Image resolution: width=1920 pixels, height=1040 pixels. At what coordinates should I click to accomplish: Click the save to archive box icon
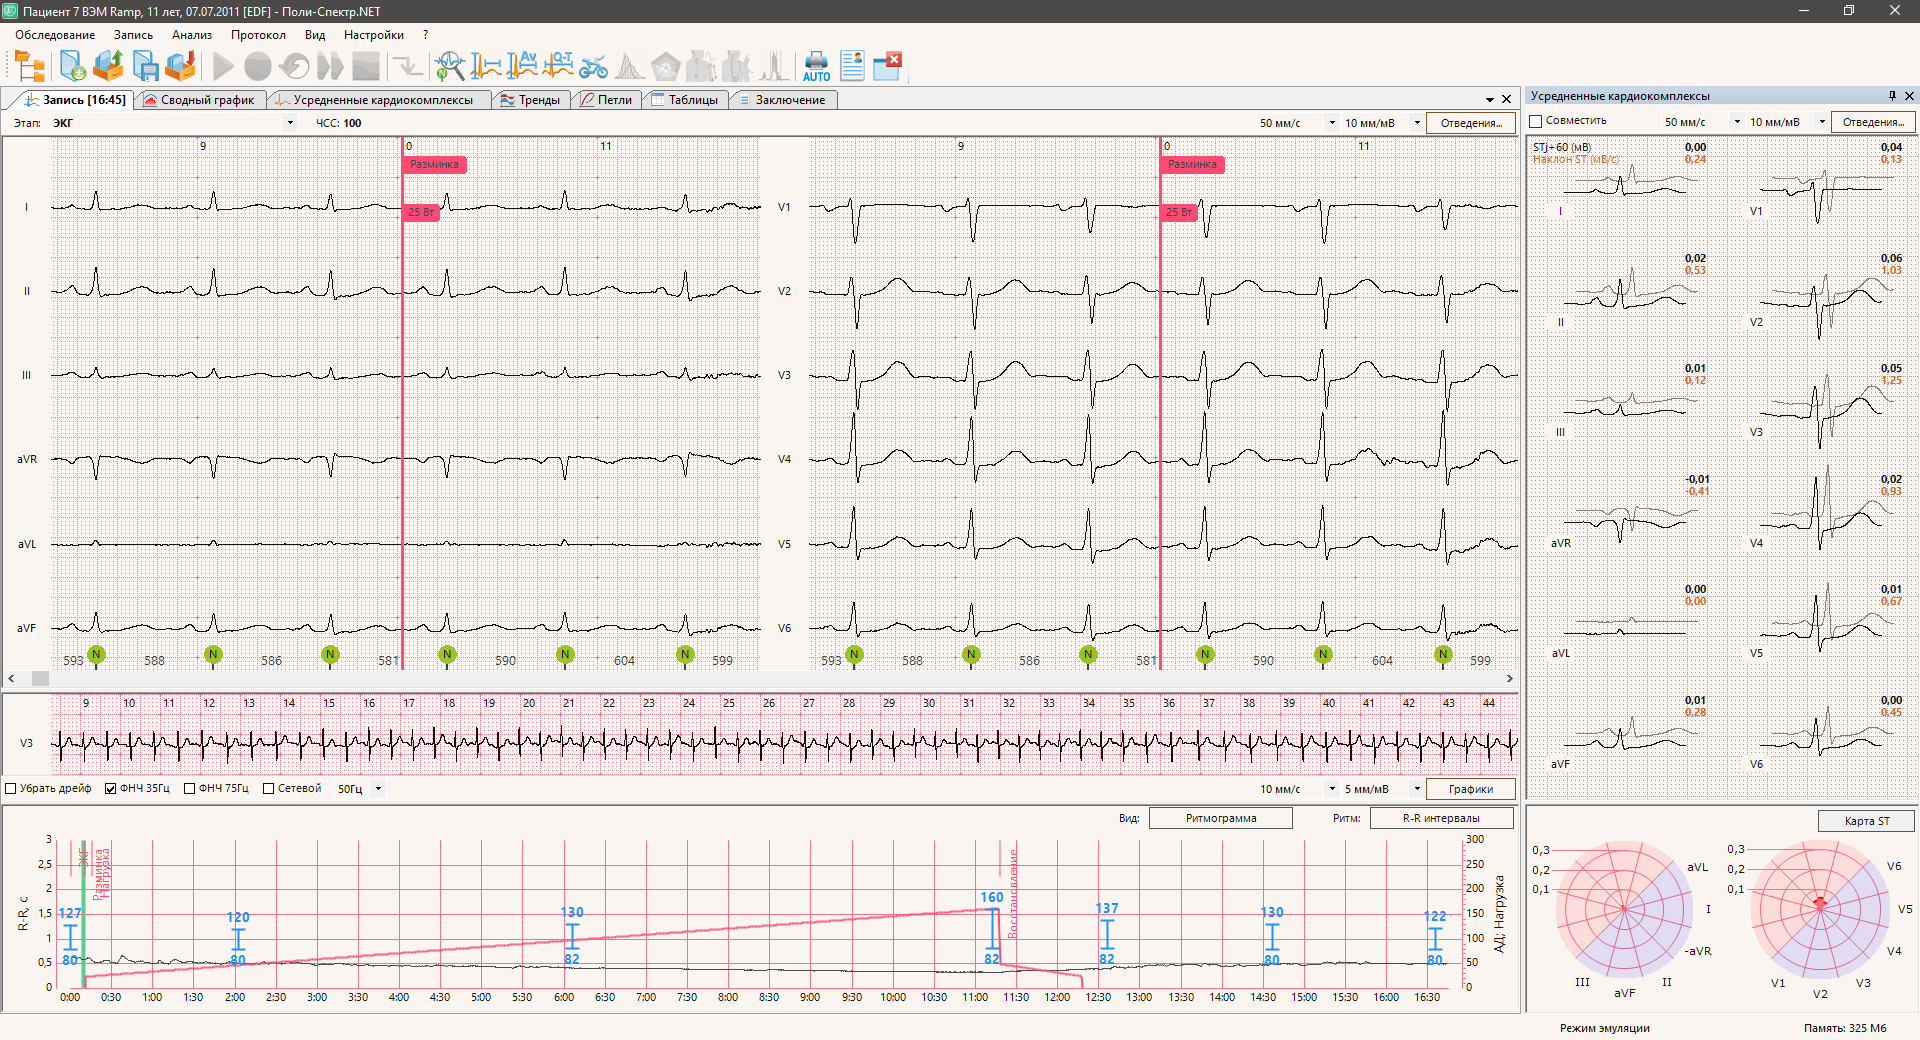[x=181, y=66]
